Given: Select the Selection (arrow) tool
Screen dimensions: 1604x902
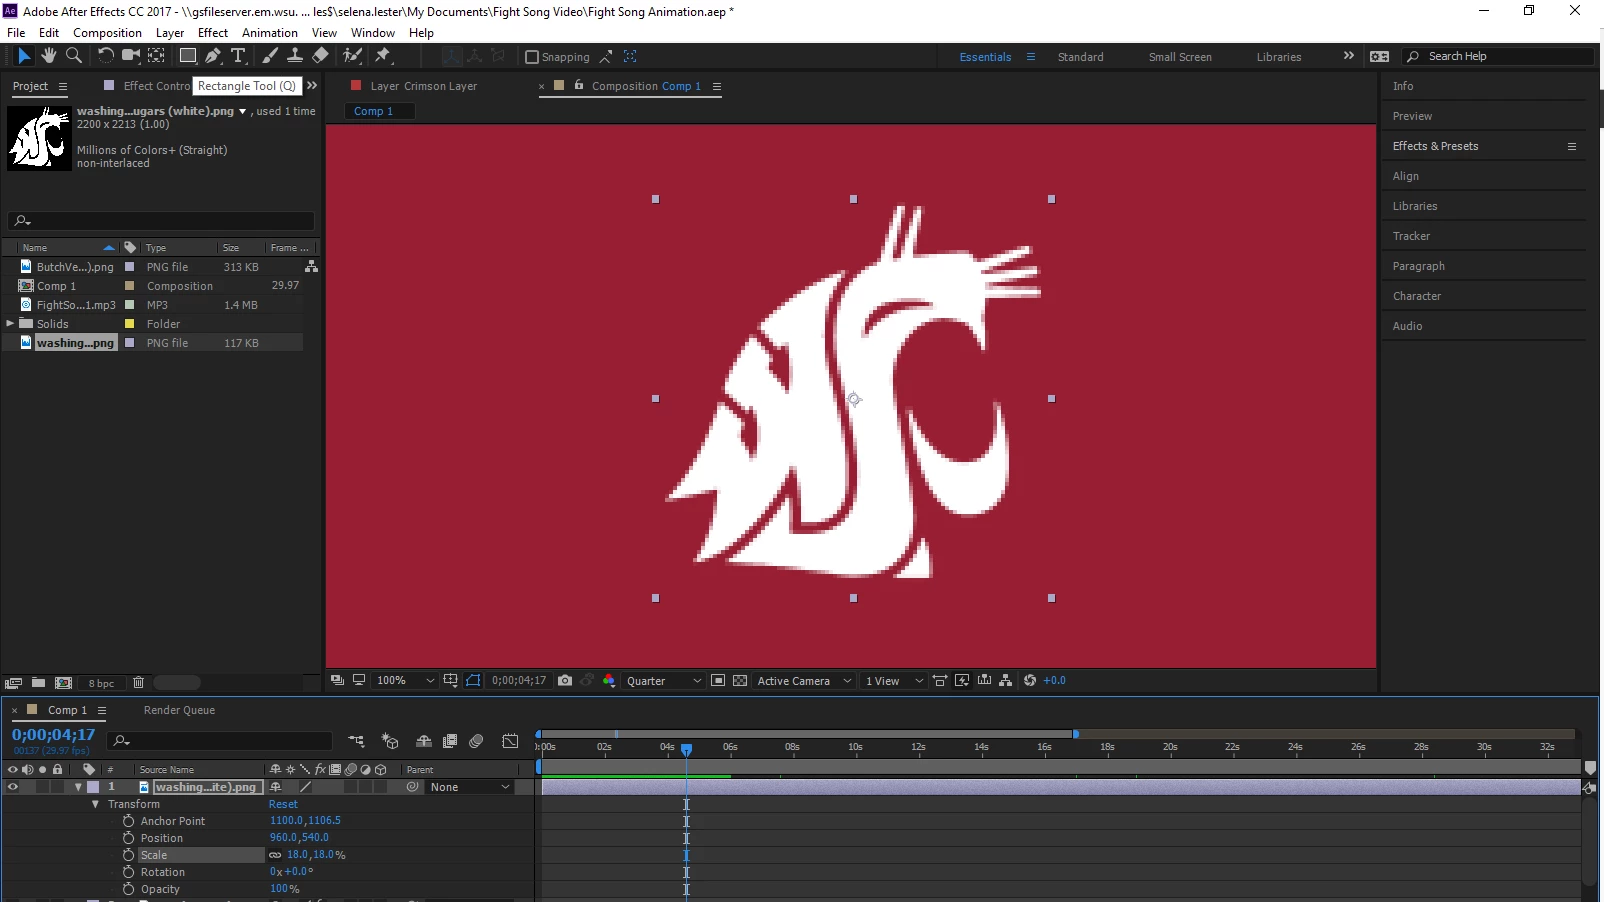Looking at the screenshot, I should 24,56.
